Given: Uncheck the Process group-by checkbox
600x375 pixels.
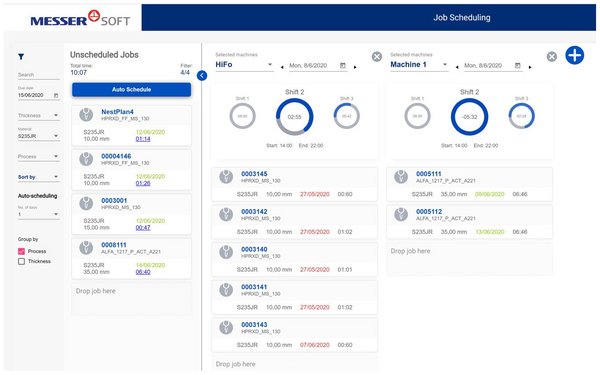Looking at the screenshot, I should 21,251.
